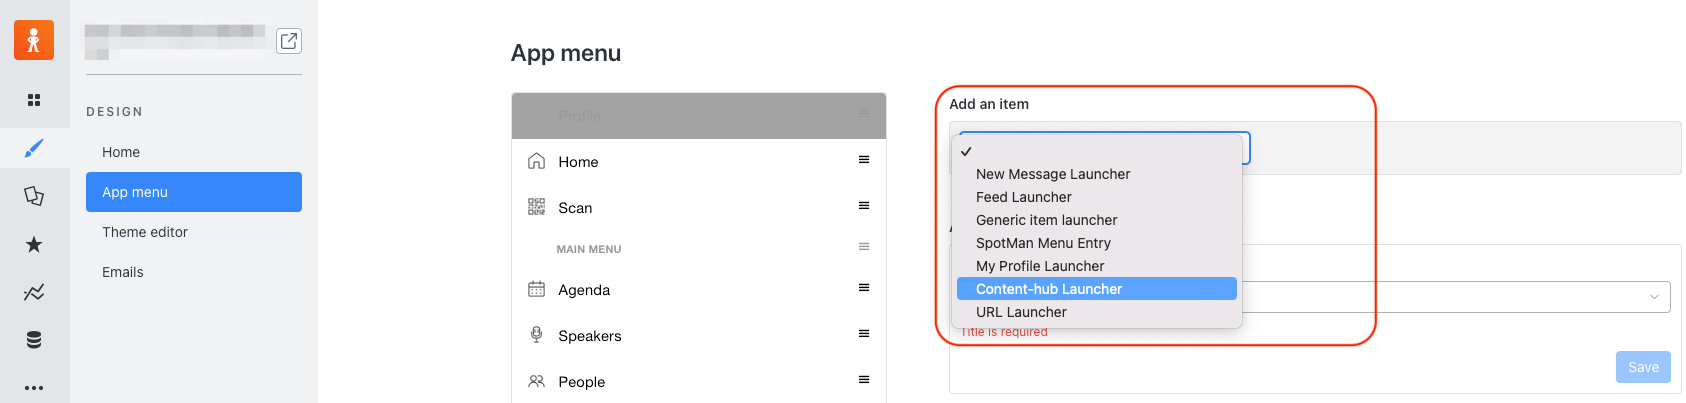Open the database icon in sidebar
Viewport: 1686px width, 403px height.
pyautogui.click(x=34, y=340)
